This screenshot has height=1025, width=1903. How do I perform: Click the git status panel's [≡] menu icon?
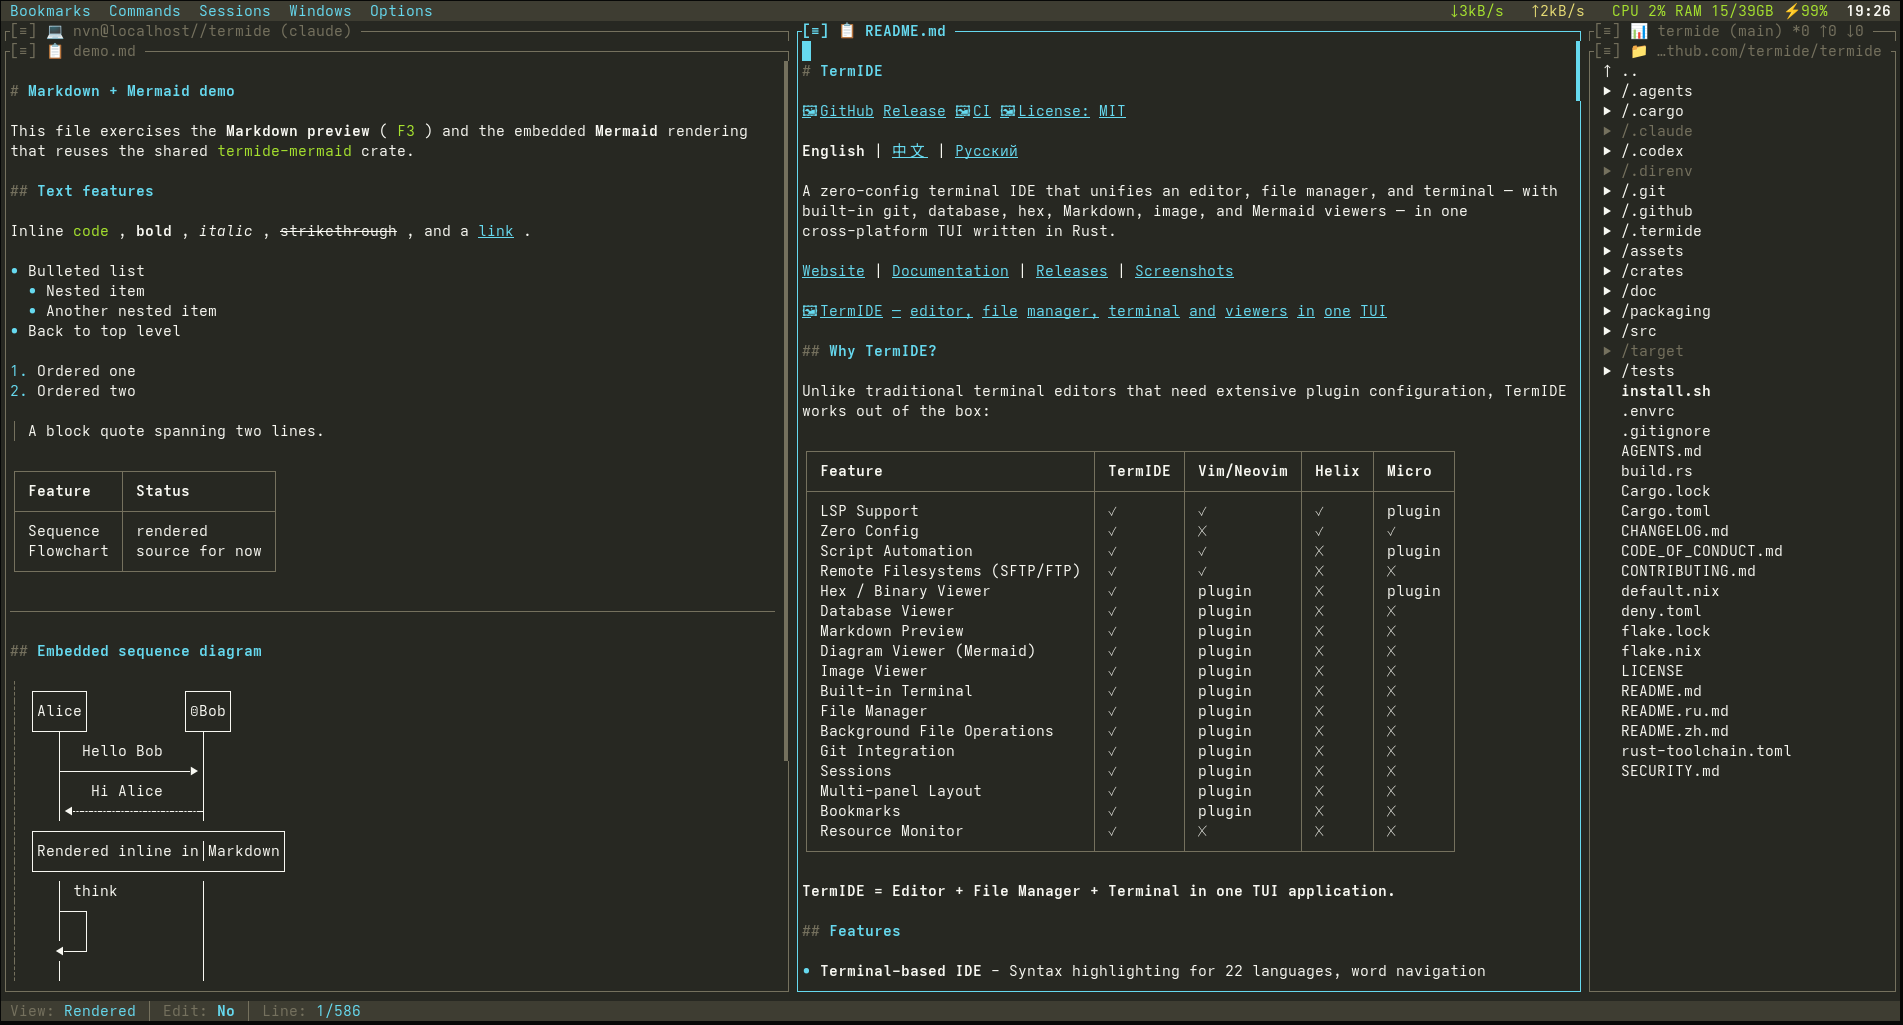point(1607,31)
